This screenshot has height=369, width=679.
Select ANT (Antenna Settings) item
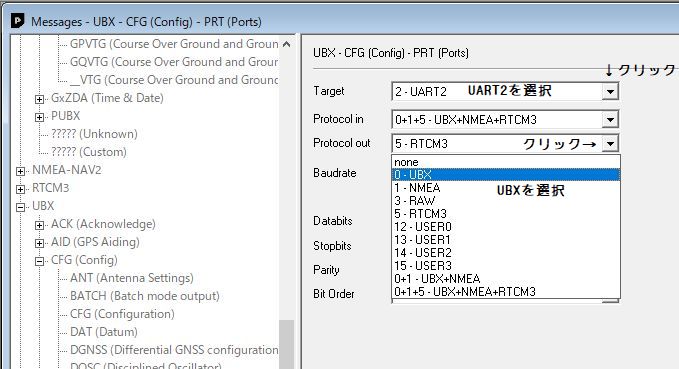132,278
